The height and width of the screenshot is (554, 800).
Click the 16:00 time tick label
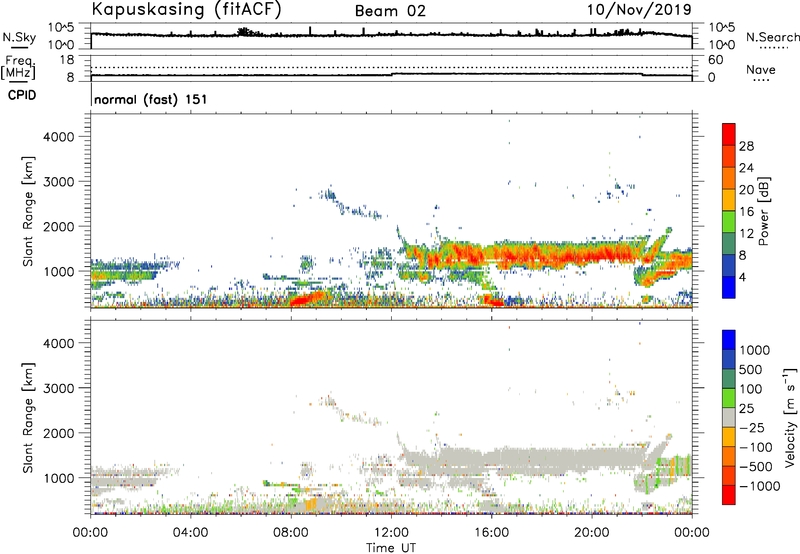[x=491, y=533]
